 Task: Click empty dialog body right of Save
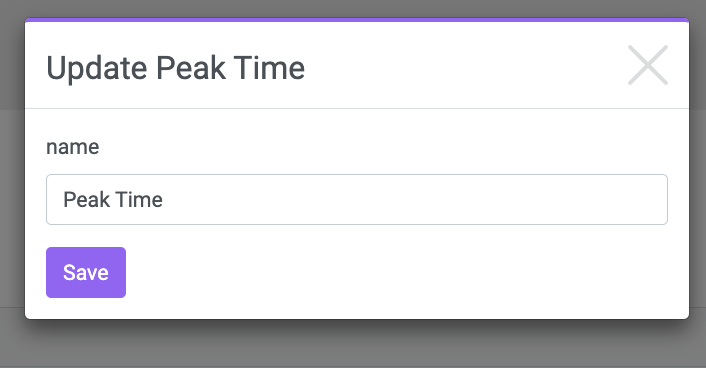tap(405, 272)
